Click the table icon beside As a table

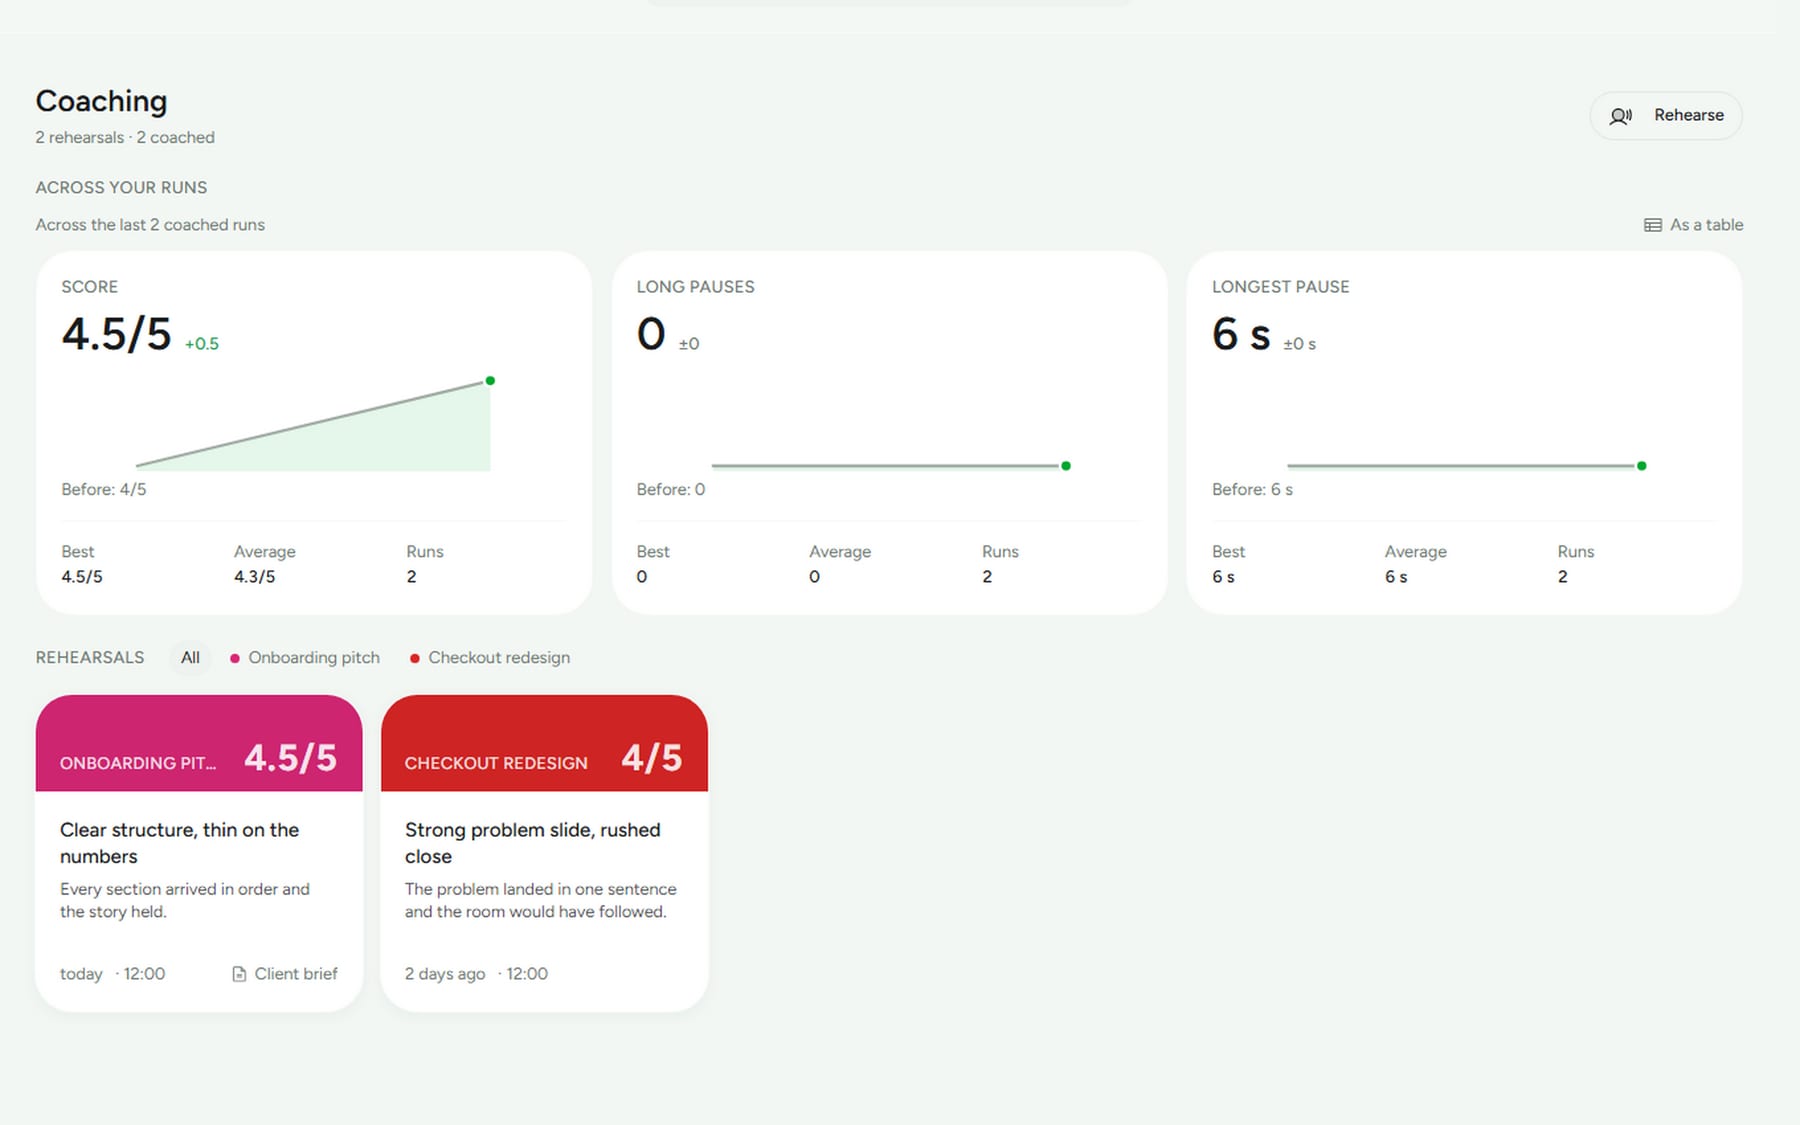(x=1653, y=225)
